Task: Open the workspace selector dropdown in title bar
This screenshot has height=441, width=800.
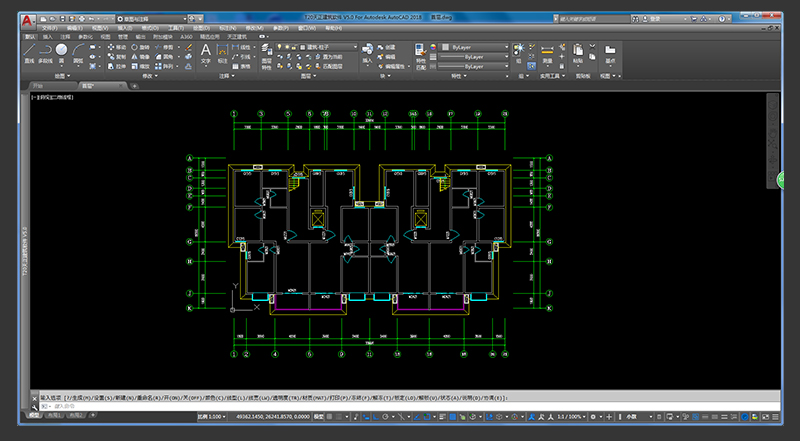Action: point(151,19)
